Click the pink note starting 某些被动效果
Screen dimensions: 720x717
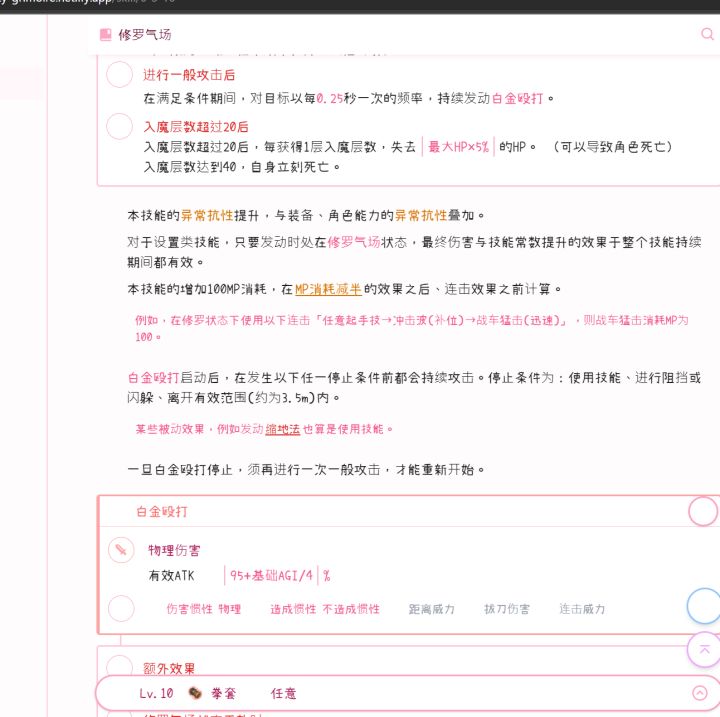click(264, 429)
